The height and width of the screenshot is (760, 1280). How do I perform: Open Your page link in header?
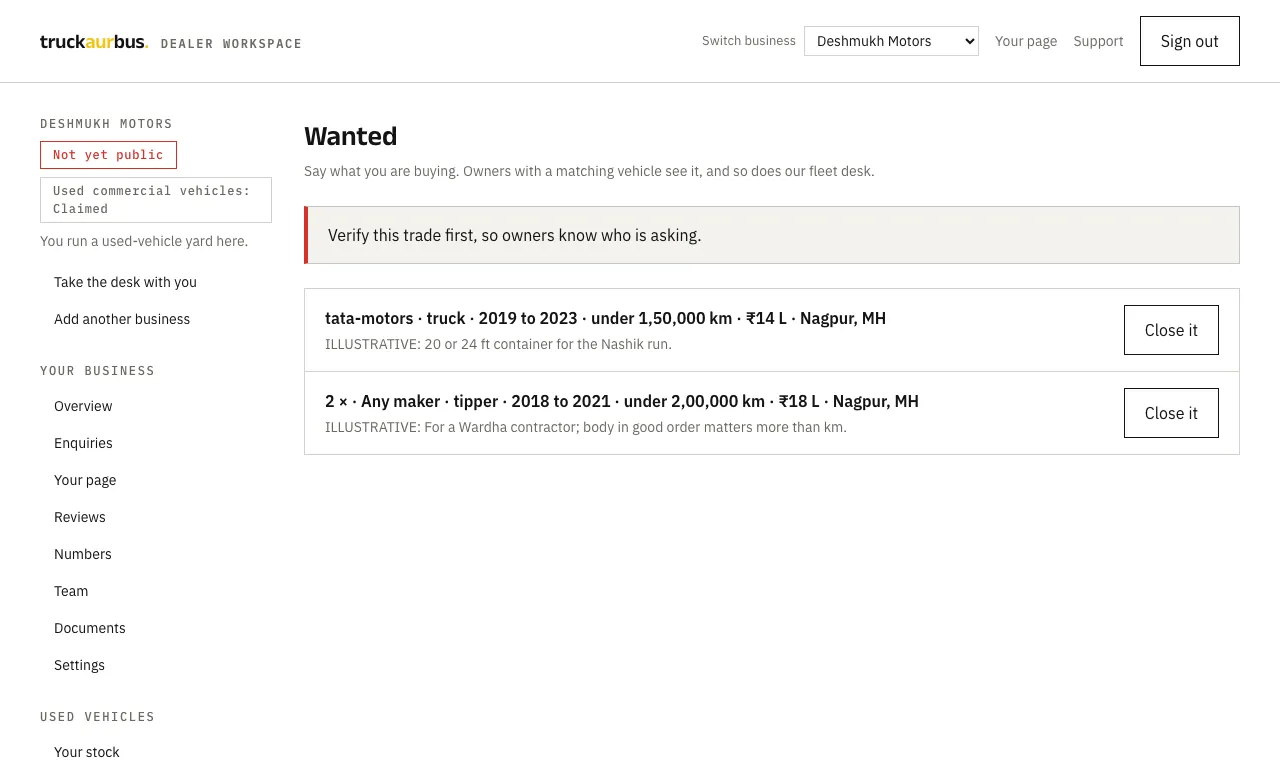coord(1026,41)
